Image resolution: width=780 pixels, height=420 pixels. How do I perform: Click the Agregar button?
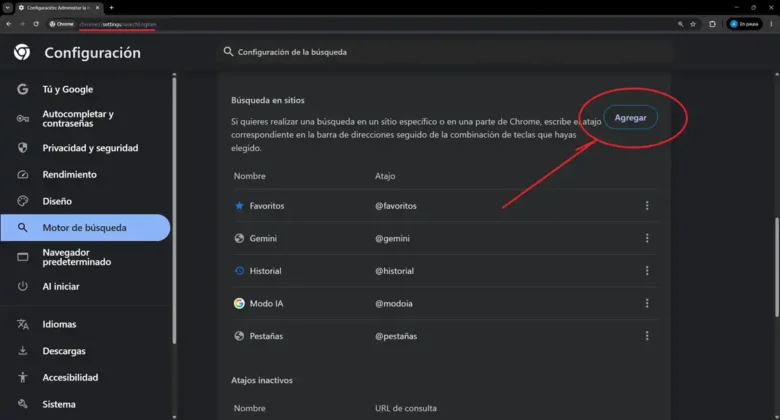(630, 117)
